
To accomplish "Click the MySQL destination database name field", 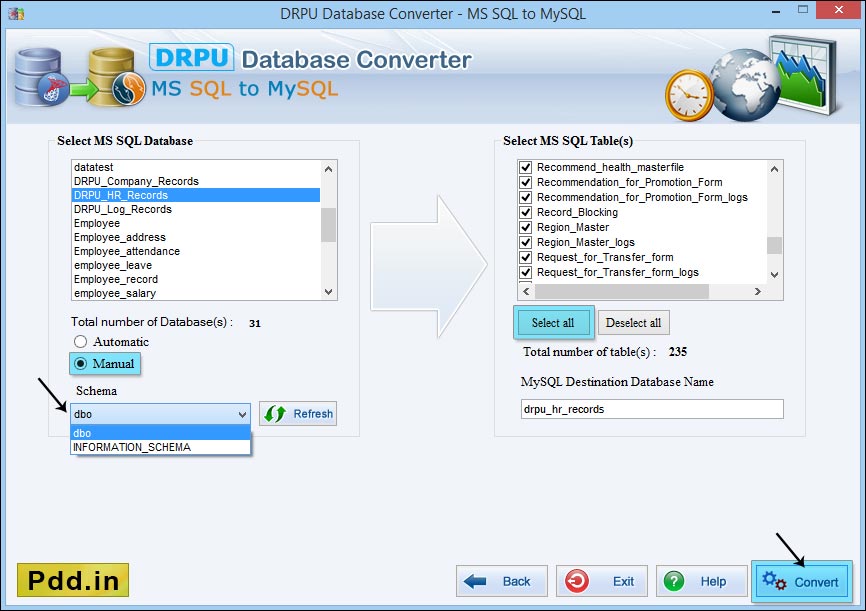I will [652, 409].
